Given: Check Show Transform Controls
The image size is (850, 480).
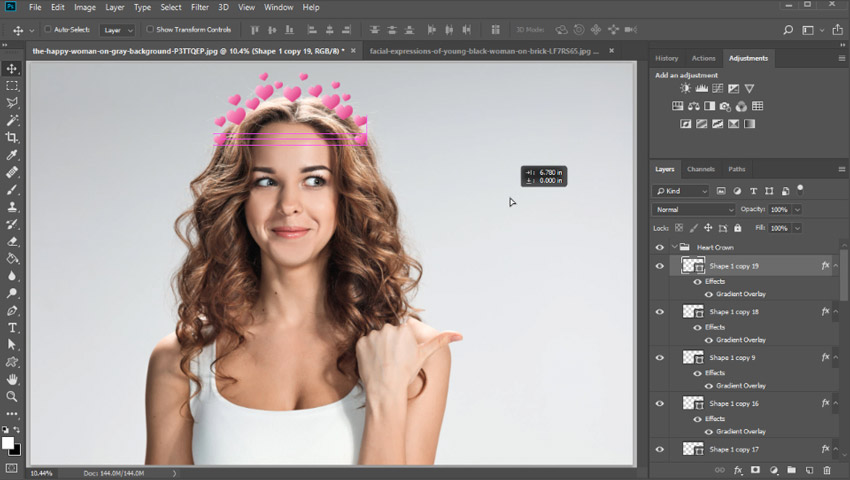Looking at the screenshot, I should point(149,30).
